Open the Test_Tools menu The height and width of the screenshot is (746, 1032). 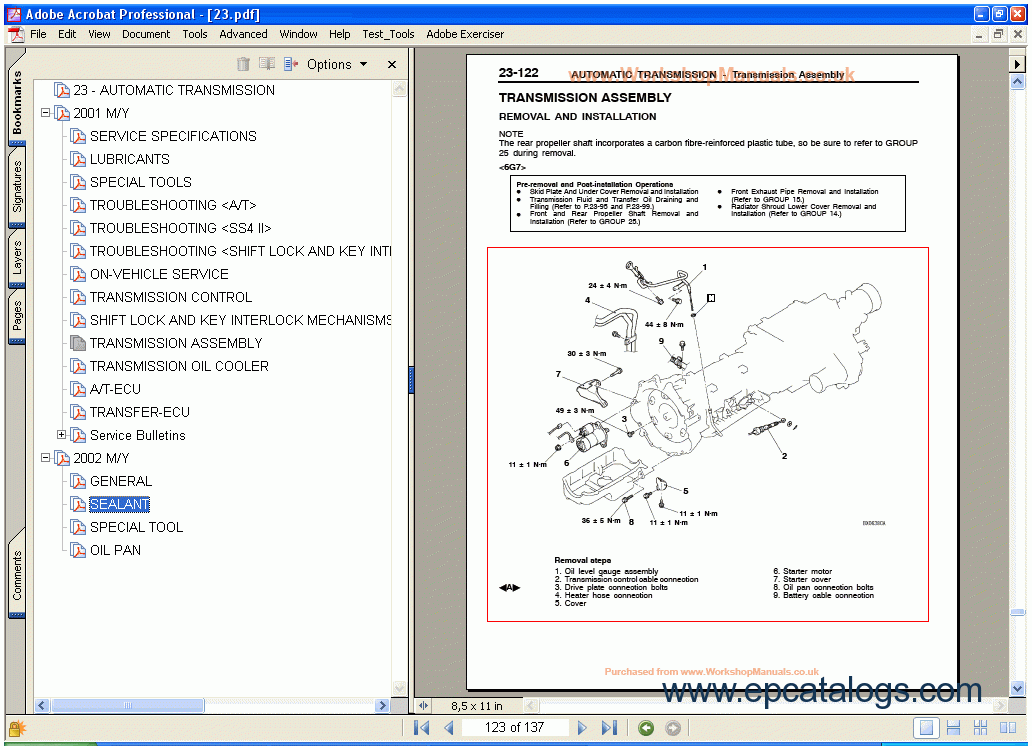388,34
